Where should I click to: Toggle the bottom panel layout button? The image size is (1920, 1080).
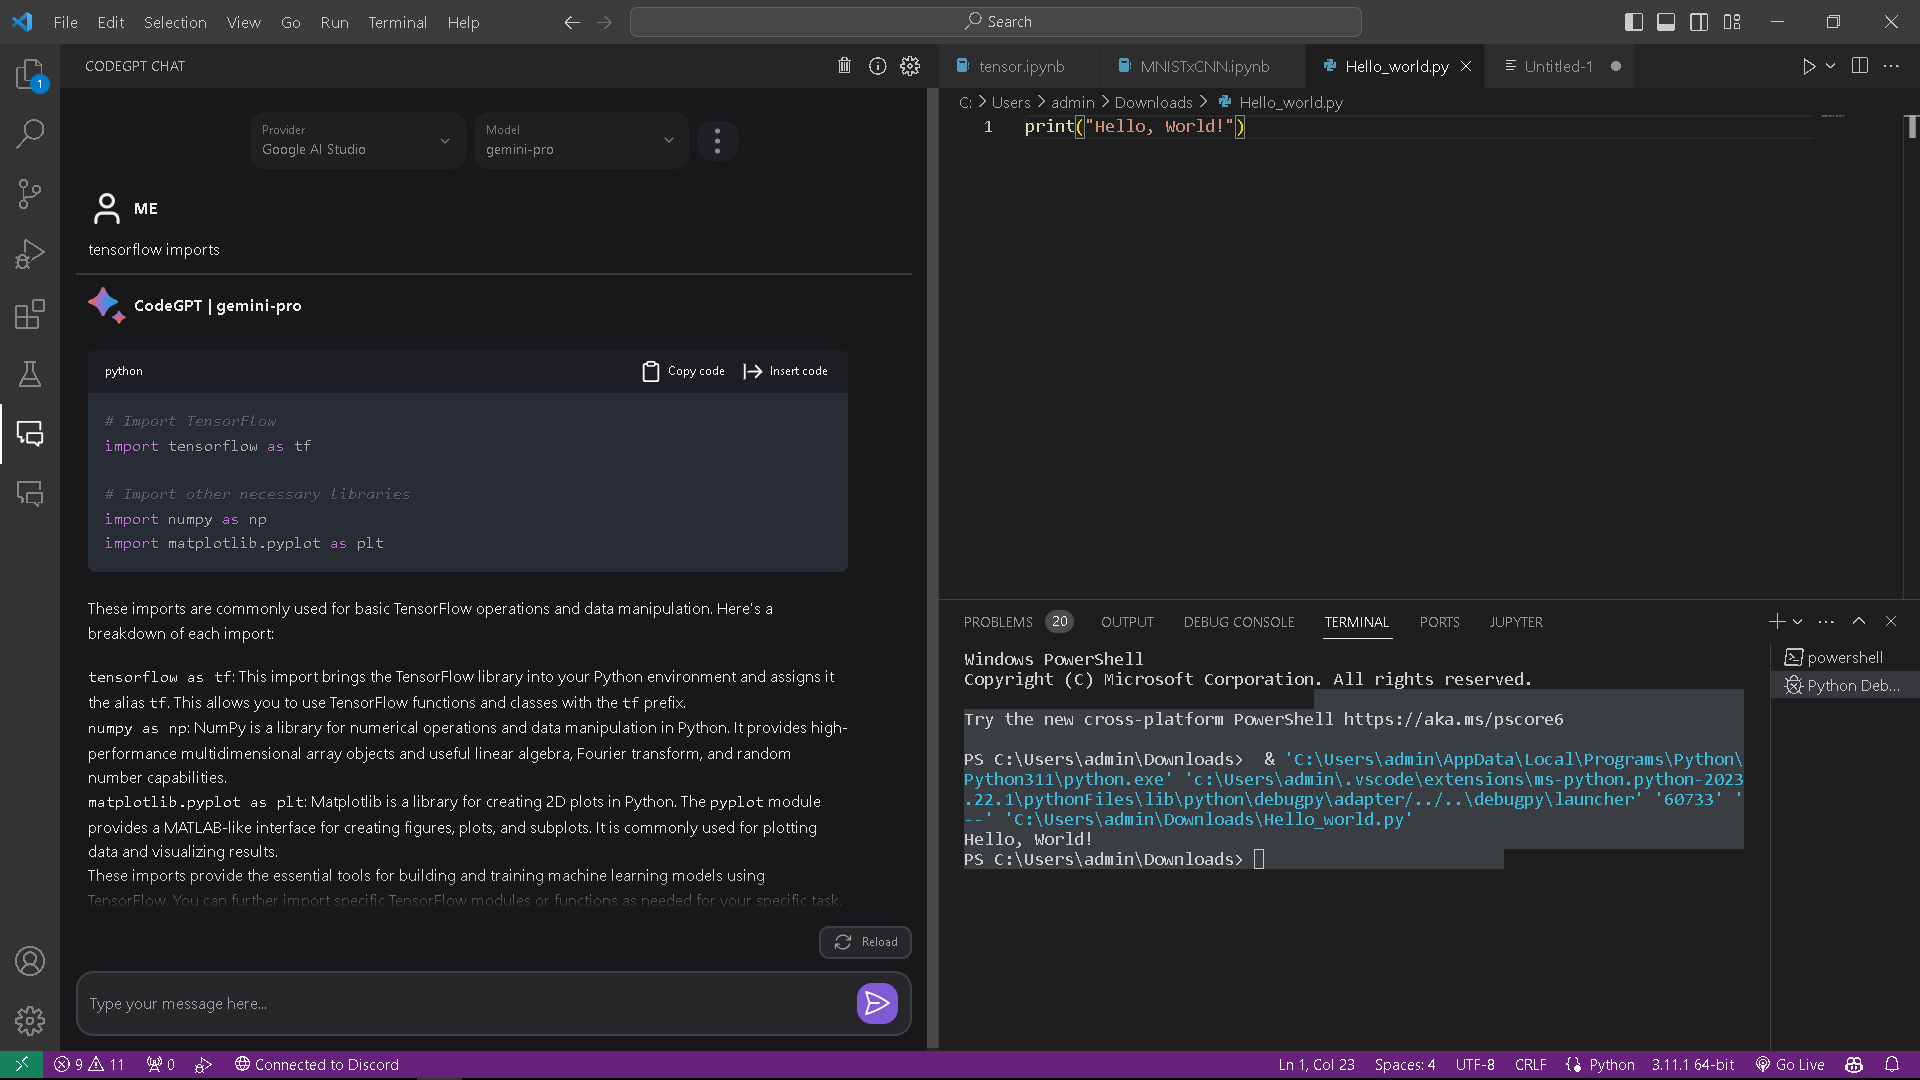pyautogui.click(x=1666, y=22)
